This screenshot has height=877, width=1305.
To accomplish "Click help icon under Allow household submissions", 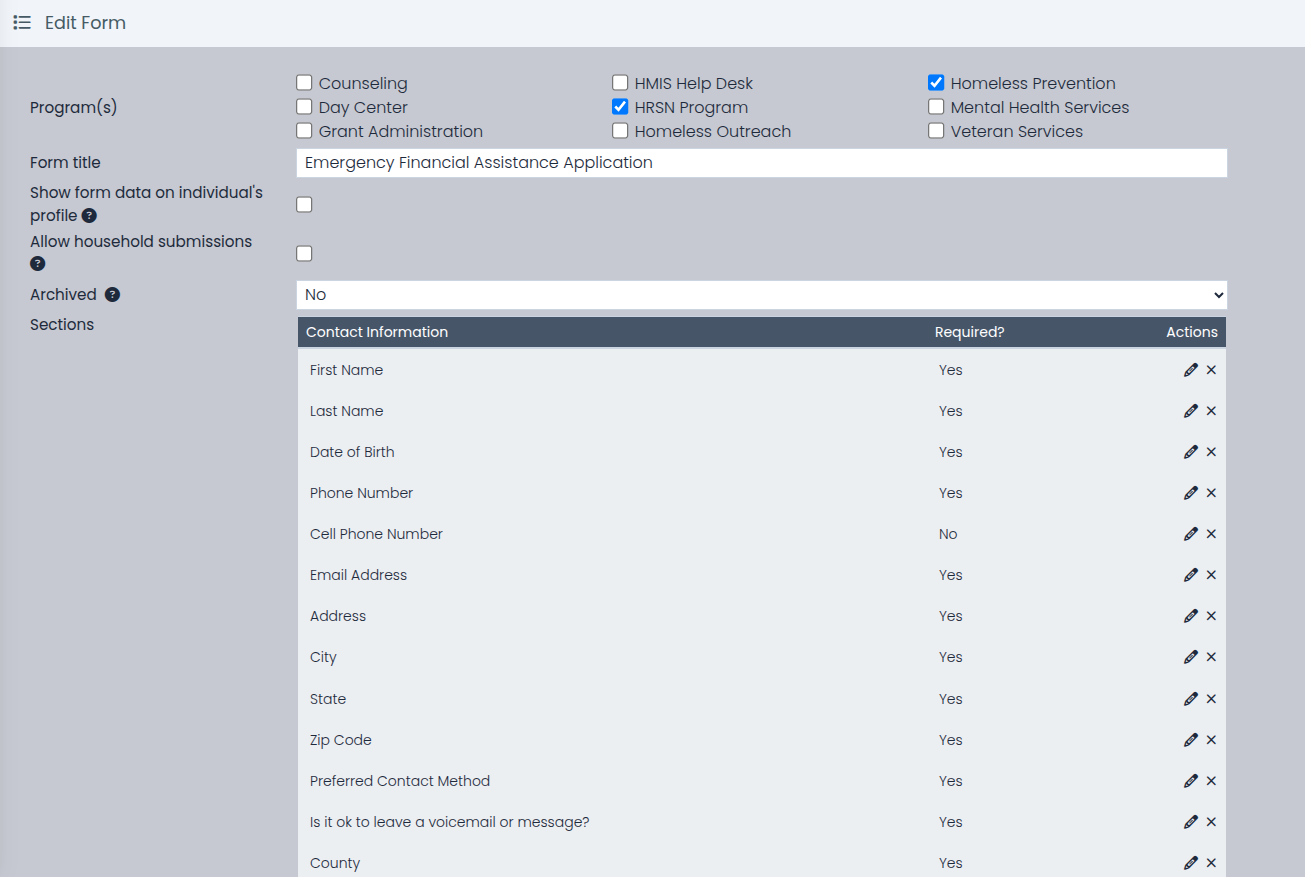I will (x=38, y=264).
